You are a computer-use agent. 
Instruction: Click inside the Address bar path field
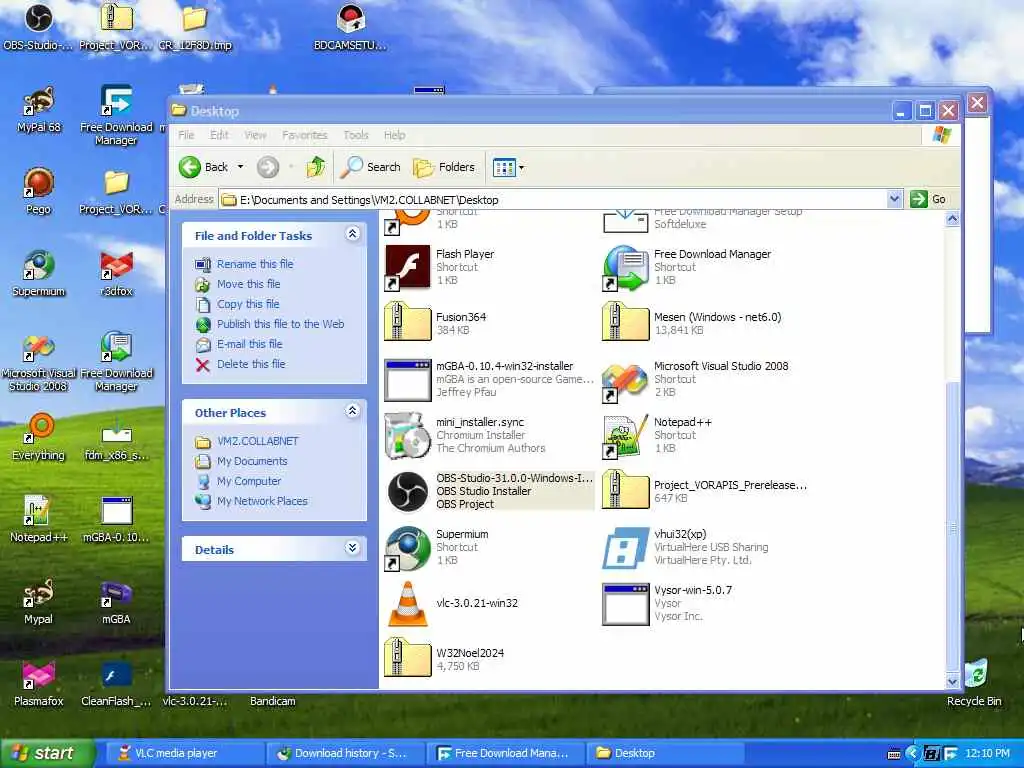coord(552,199)
